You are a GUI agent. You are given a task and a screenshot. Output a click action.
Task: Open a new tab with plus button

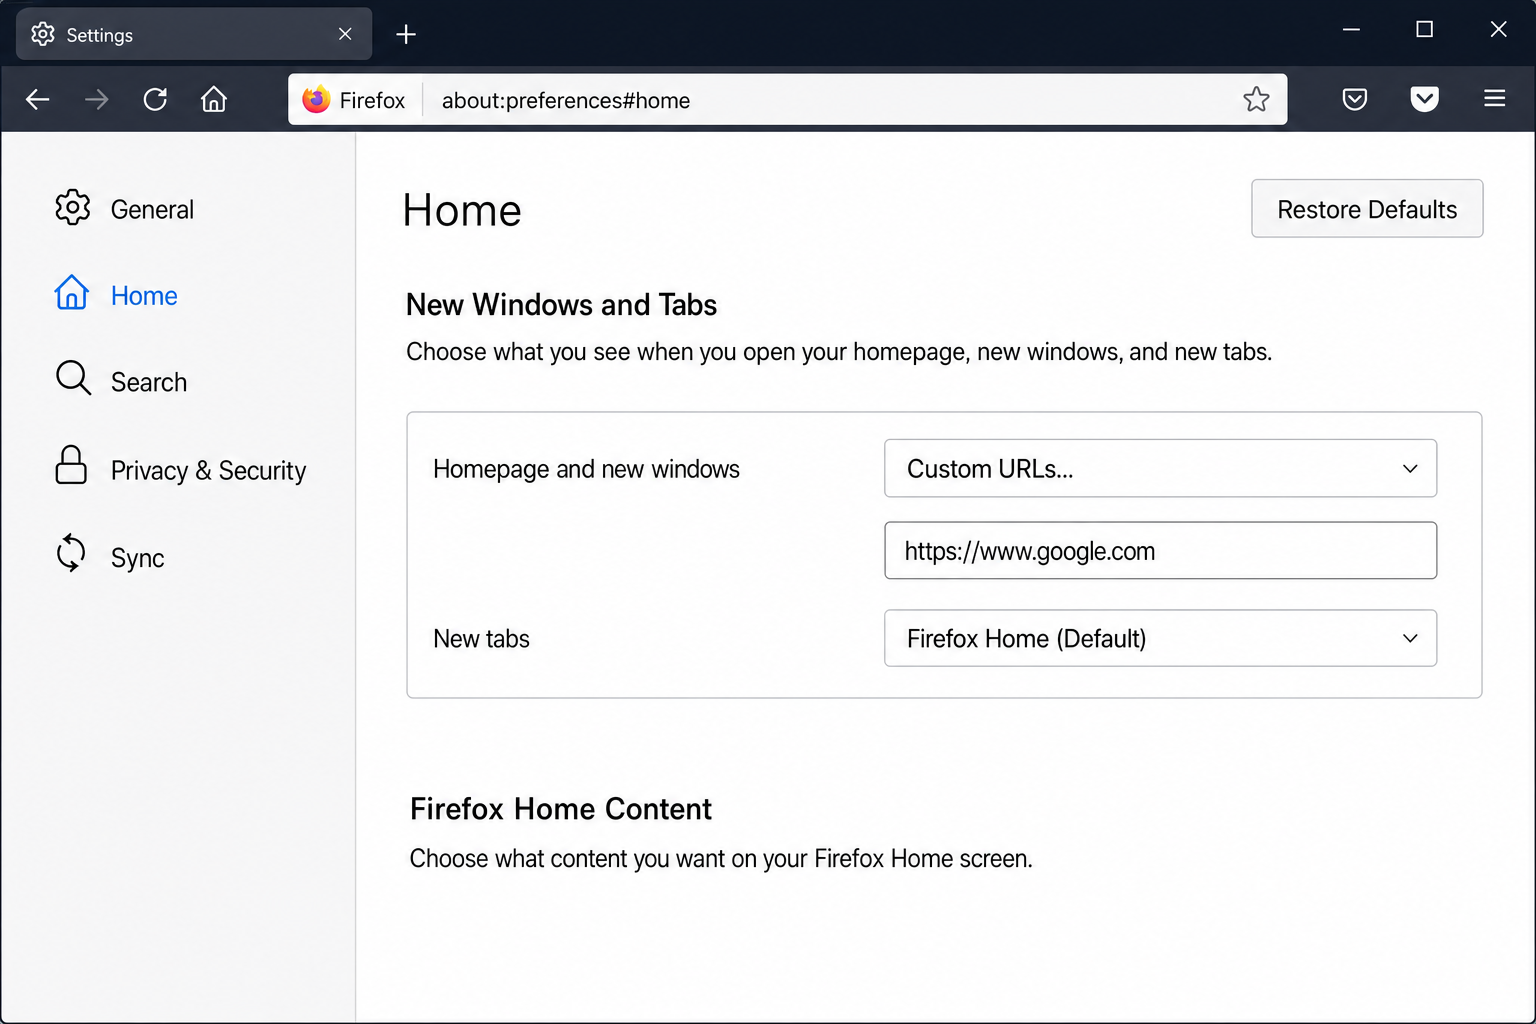(x=406, y=35)
